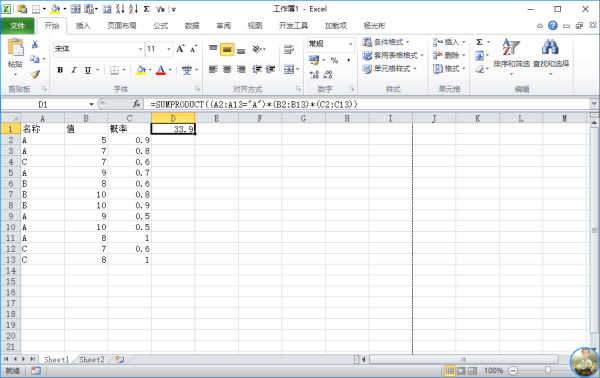Open the 文件 (File) tab

[17, 26]
